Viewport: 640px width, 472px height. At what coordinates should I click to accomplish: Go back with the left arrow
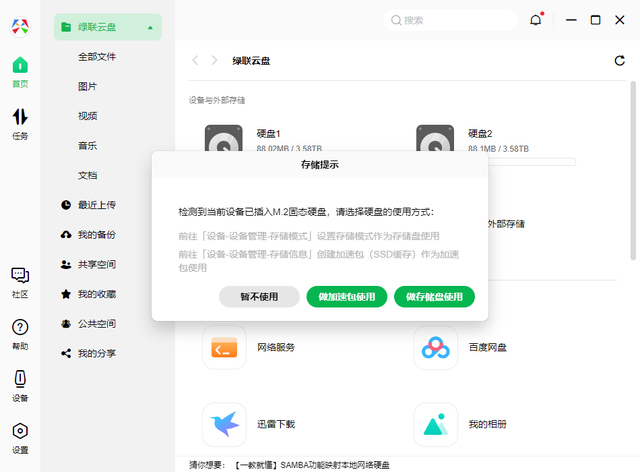coord(195,60)
